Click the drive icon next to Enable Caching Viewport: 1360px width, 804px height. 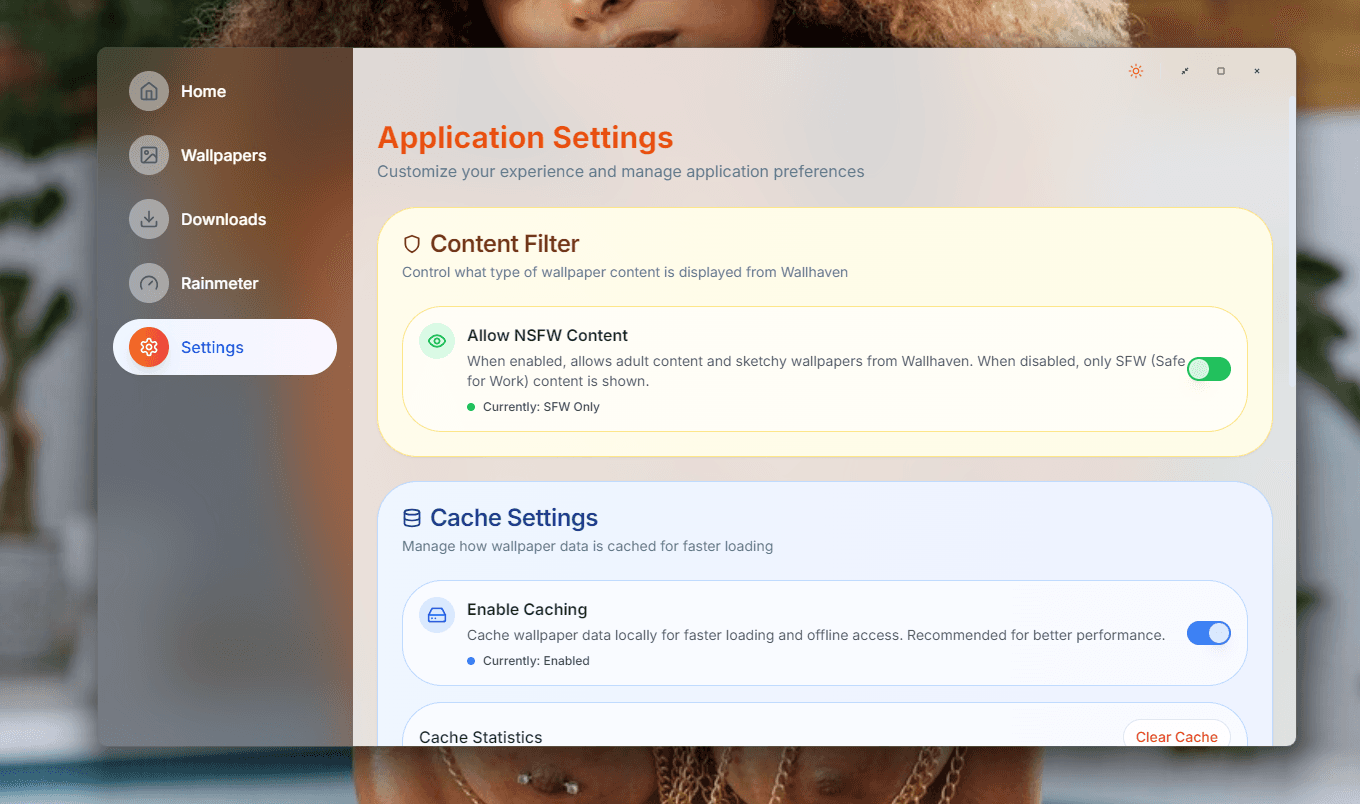tap(436, 614)
